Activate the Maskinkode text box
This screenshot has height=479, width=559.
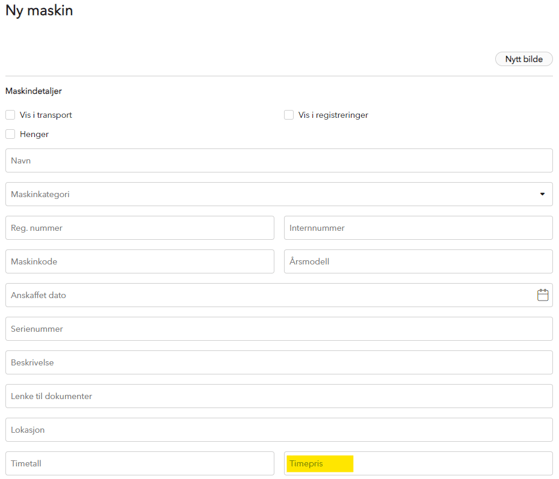[140, 262]
